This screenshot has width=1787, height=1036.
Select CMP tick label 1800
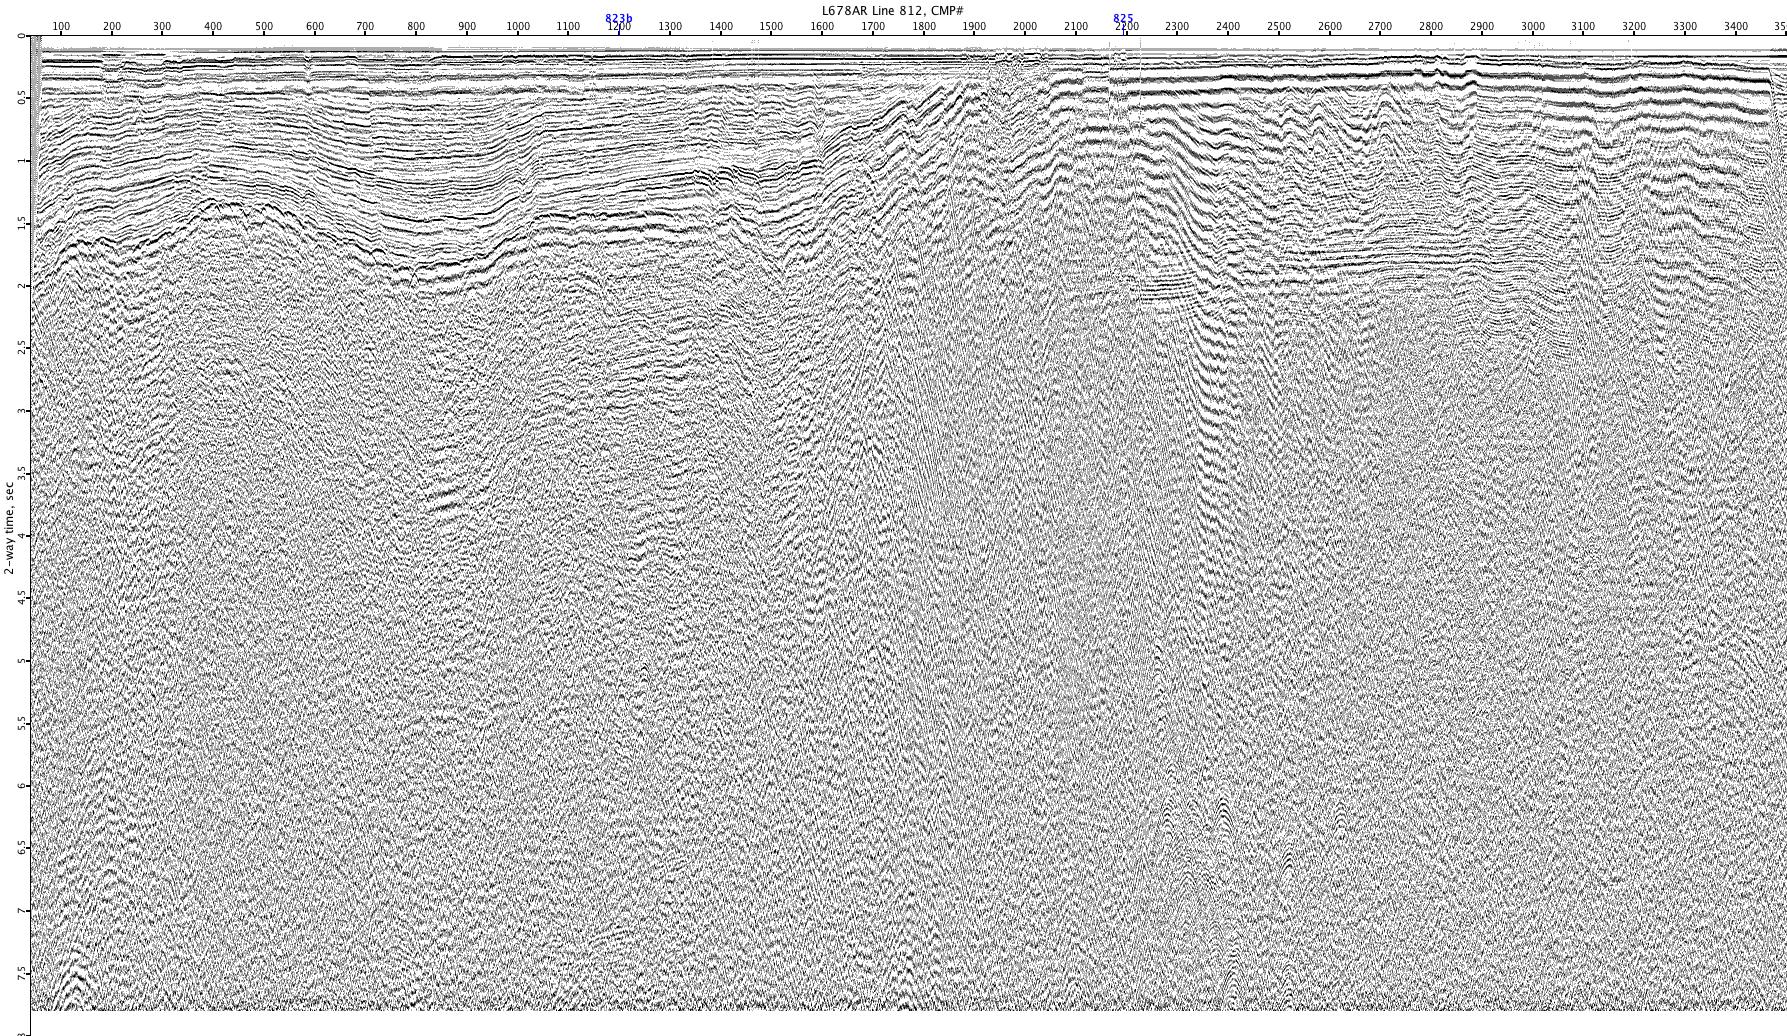click(923, 27)
